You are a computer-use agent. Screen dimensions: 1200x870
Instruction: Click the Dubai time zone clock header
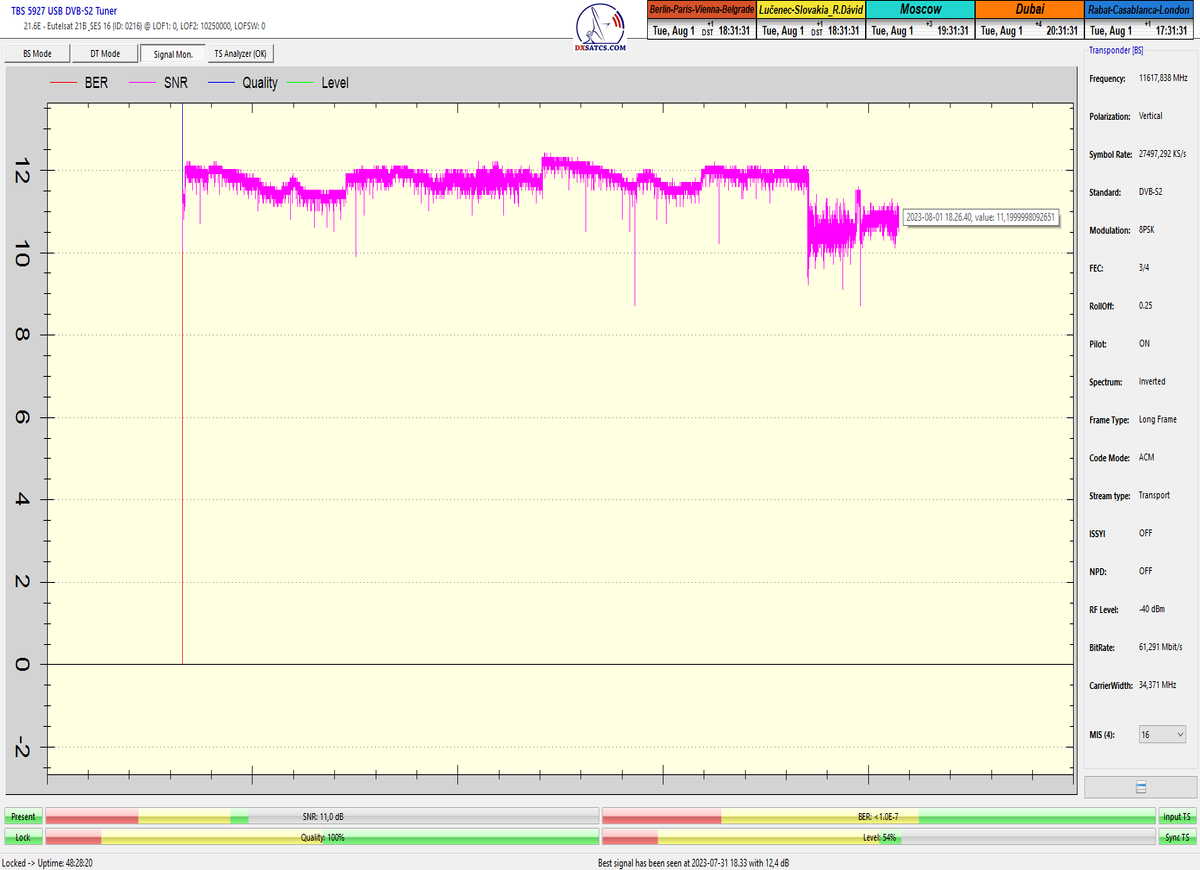[x=1029, y=9]
